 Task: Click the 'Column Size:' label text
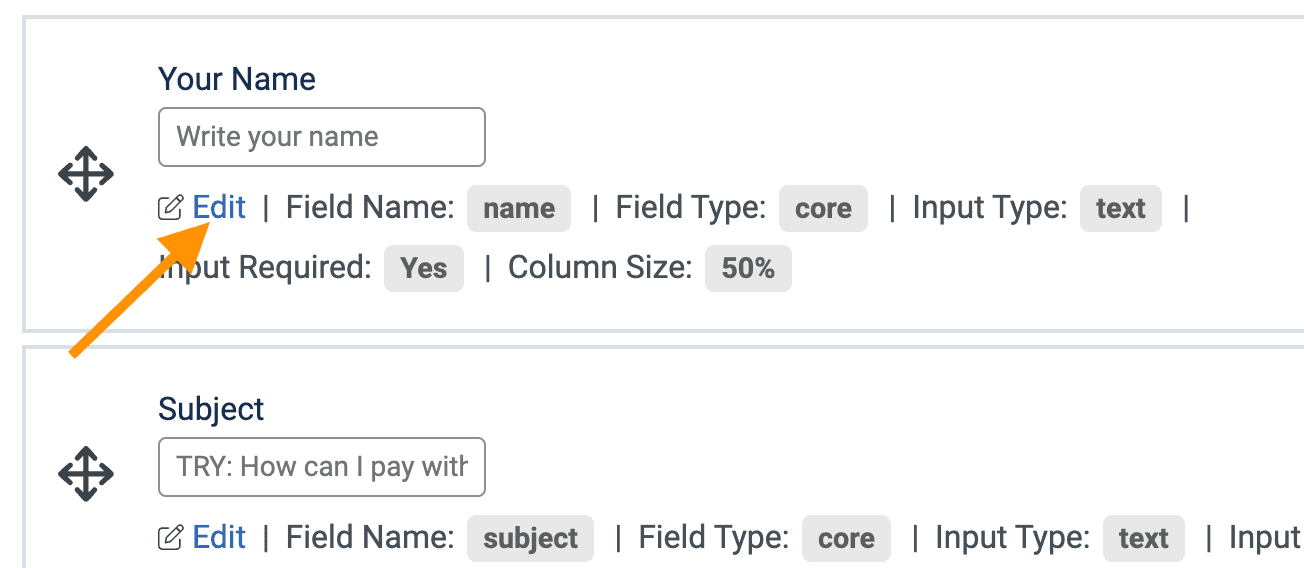pyautogui.click(x=600, y=267)
